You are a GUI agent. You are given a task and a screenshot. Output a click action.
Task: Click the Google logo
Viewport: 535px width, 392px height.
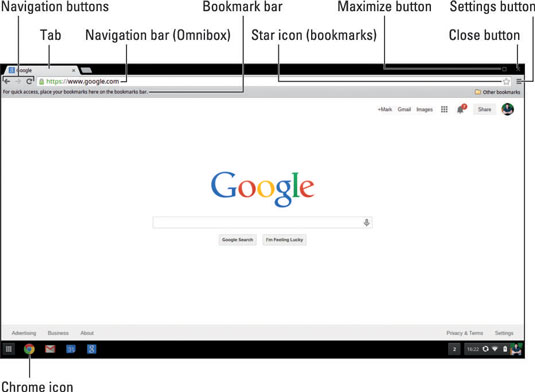coord(262,188)
